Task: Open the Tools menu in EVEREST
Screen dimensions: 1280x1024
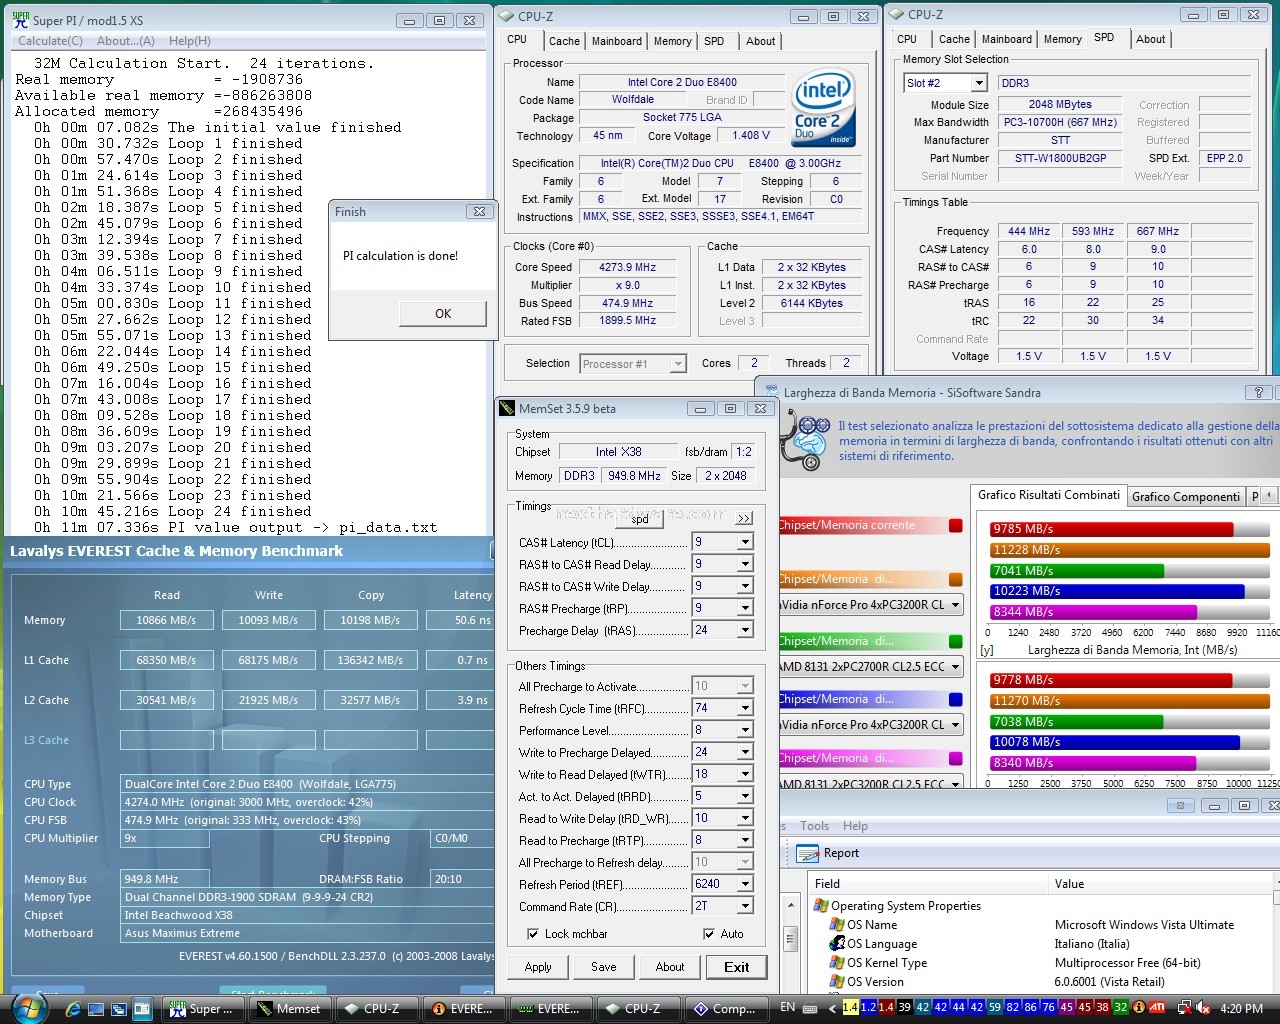Action: point(814,826)
